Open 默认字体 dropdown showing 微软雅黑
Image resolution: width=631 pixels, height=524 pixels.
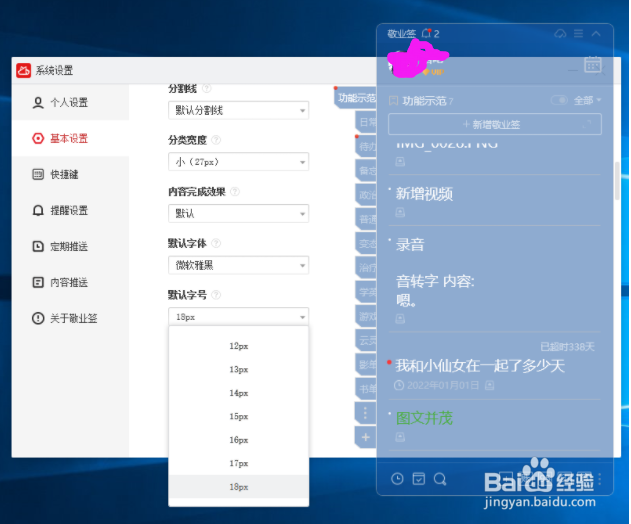point(238,265)
